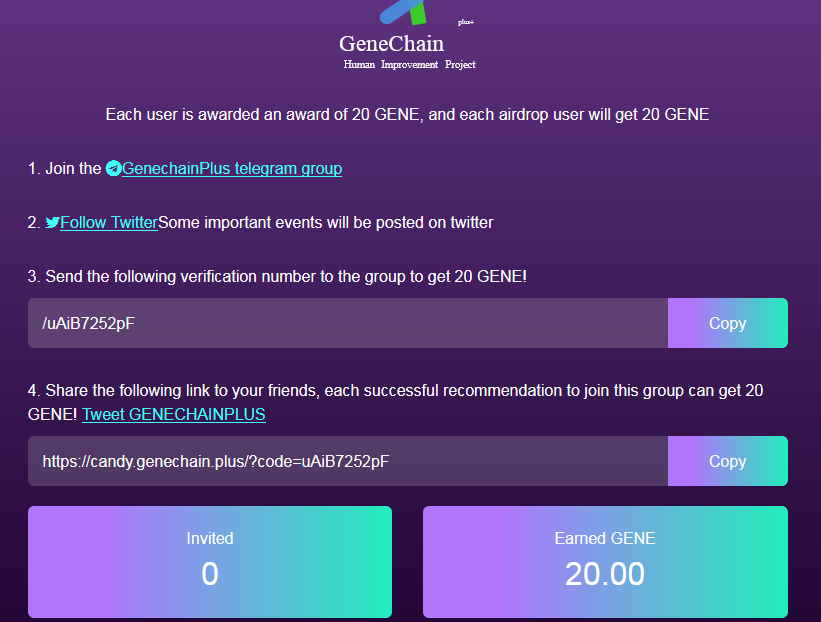The height and width of the screenshot is (622, 821).
Task: Click the Telegram paper-plane icon
Action: [113, 169]
